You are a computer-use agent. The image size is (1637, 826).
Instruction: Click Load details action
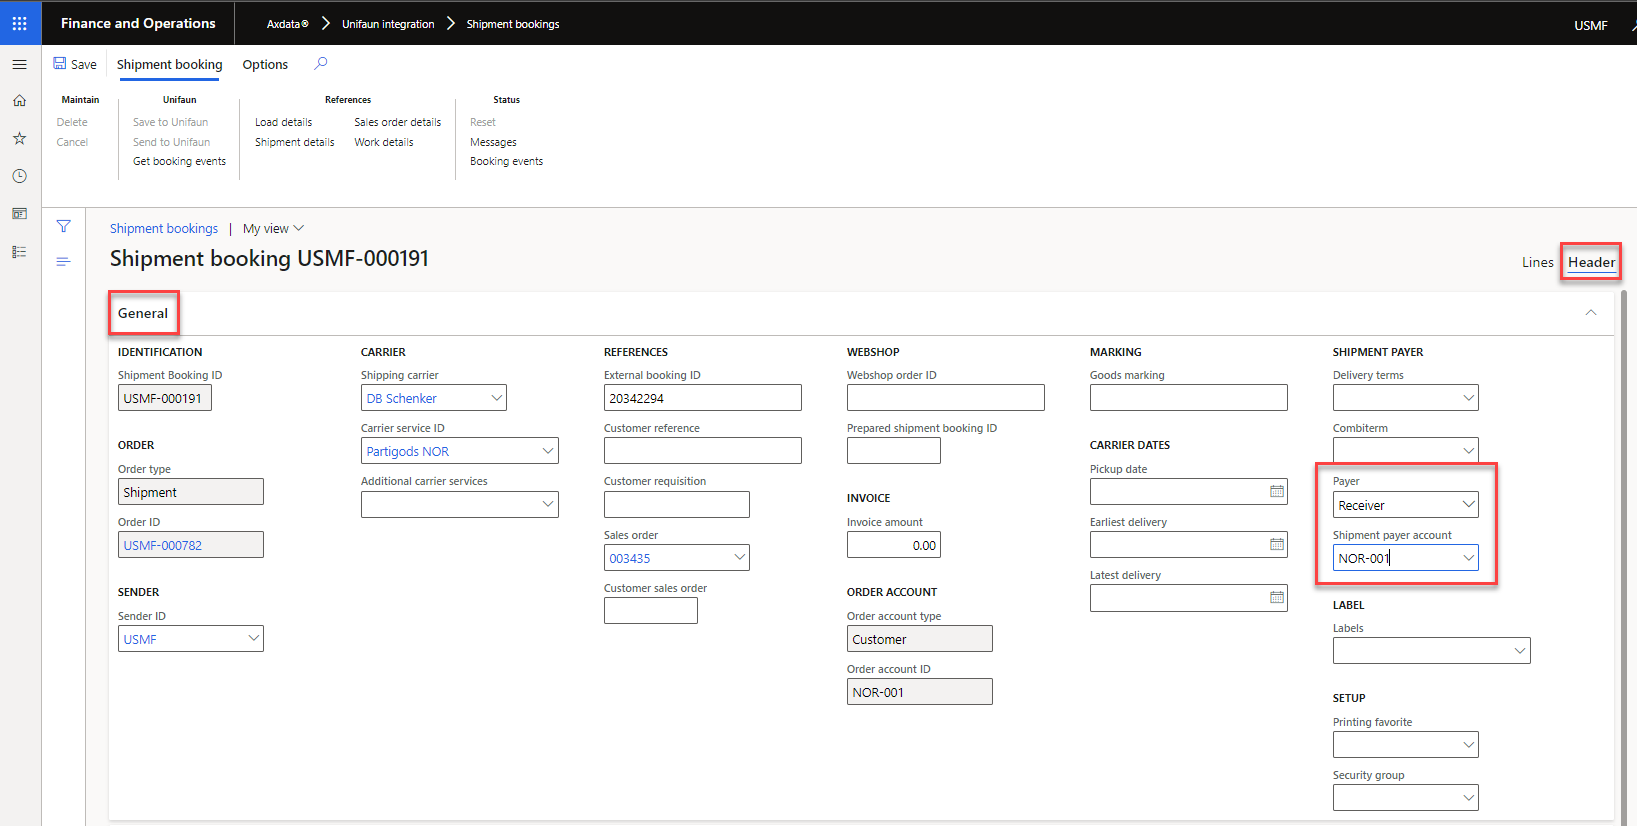pyautogui.click(x=283, y=122)
